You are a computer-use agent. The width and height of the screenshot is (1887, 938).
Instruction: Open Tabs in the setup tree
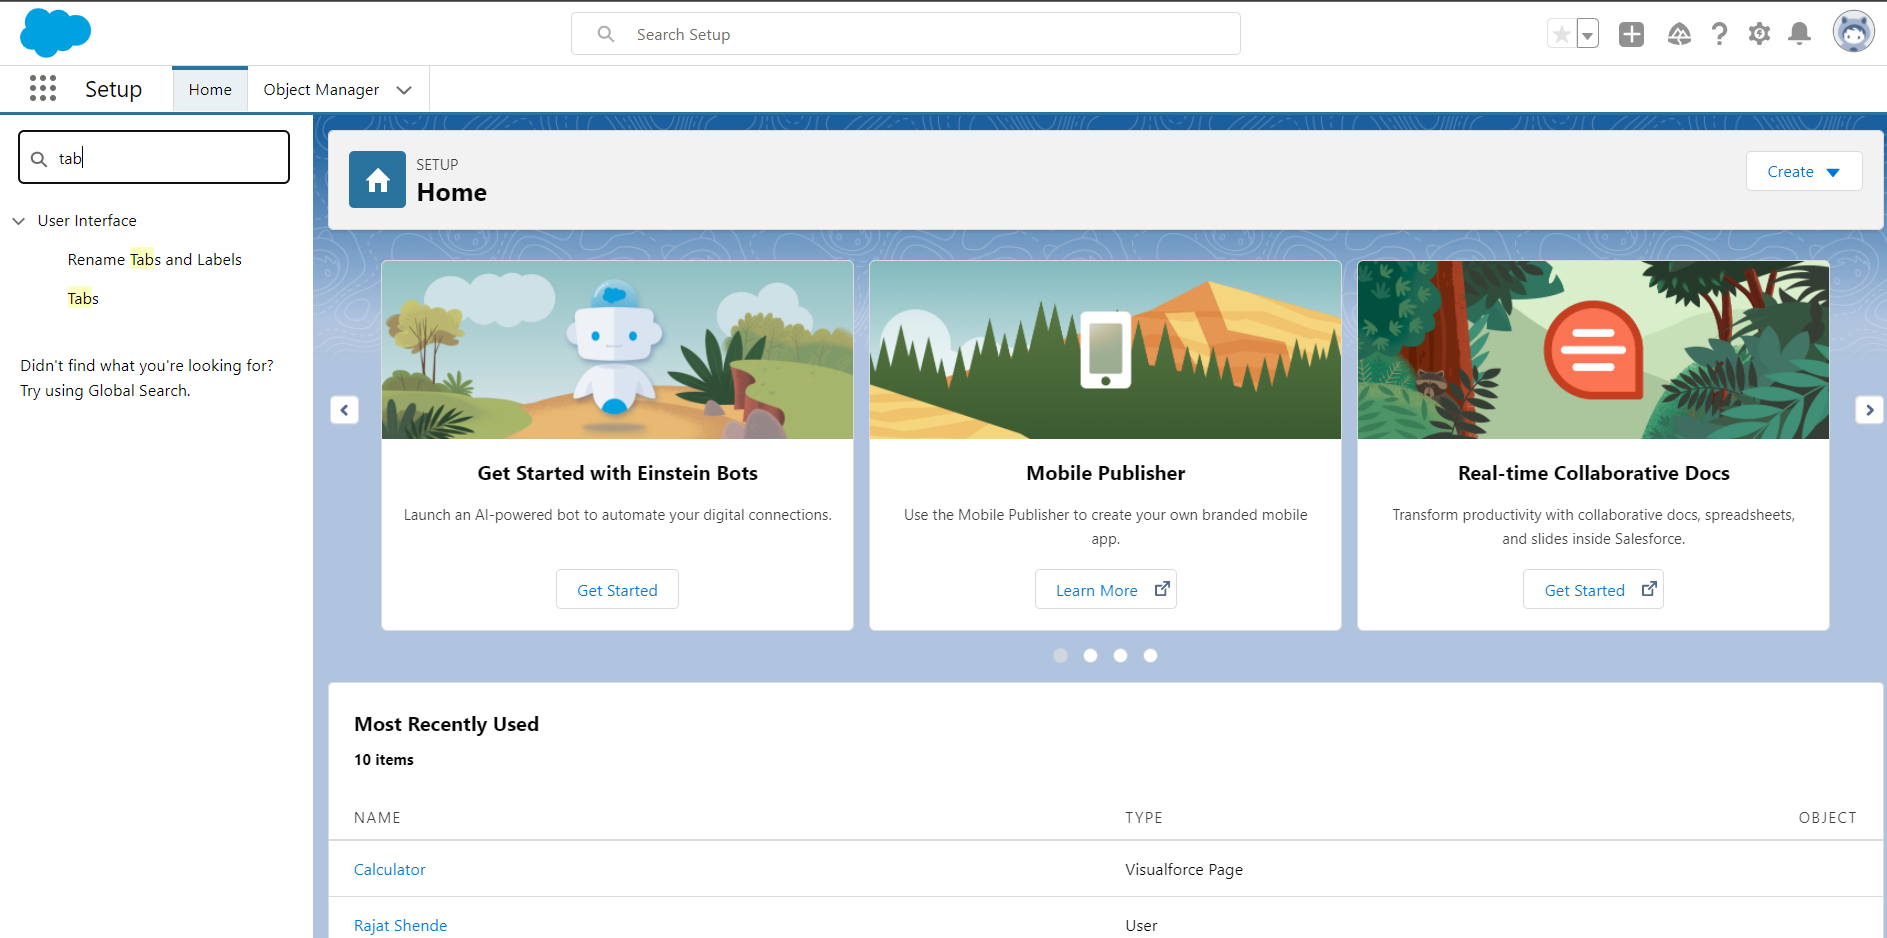[x=83, y=298]
